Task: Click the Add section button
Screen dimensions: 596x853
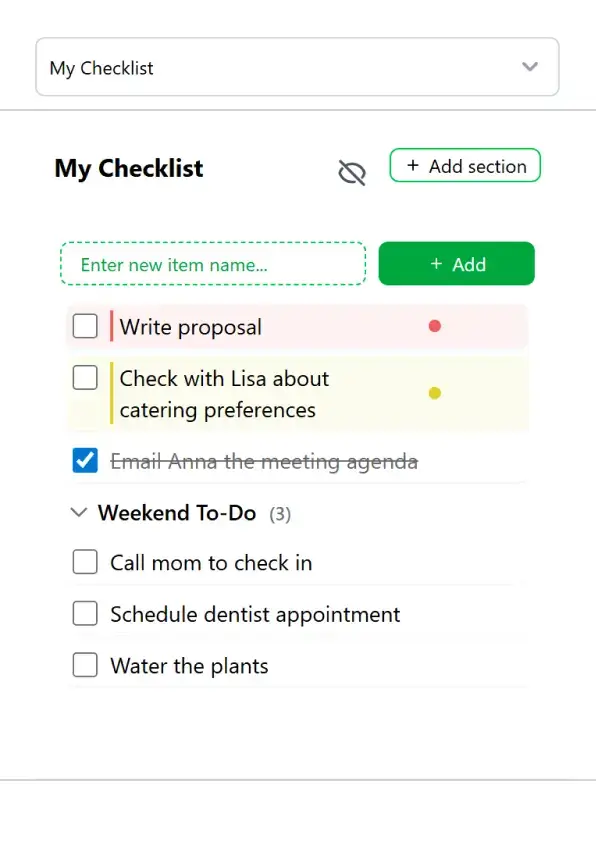Action: tap(465, 165)
